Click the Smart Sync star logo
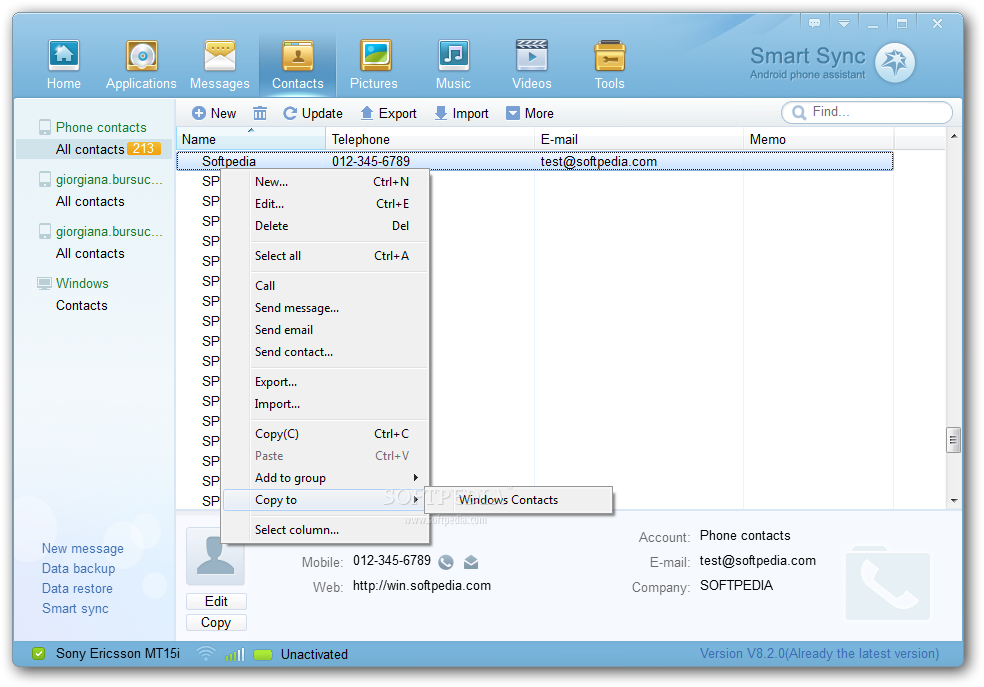 click(895, 62)
